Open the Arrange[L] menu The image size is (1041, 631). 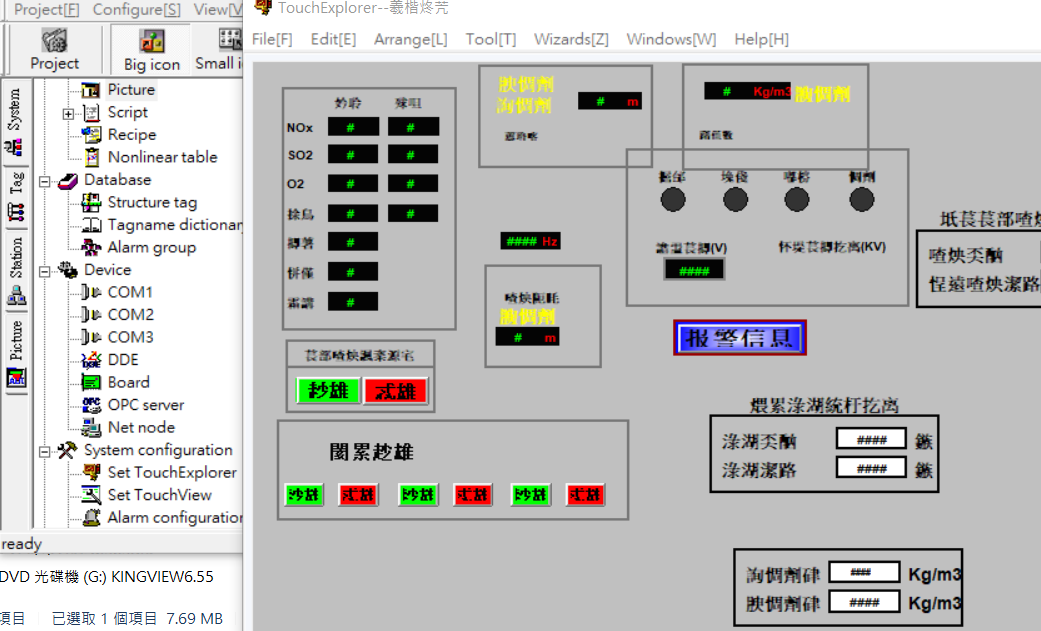410,39
